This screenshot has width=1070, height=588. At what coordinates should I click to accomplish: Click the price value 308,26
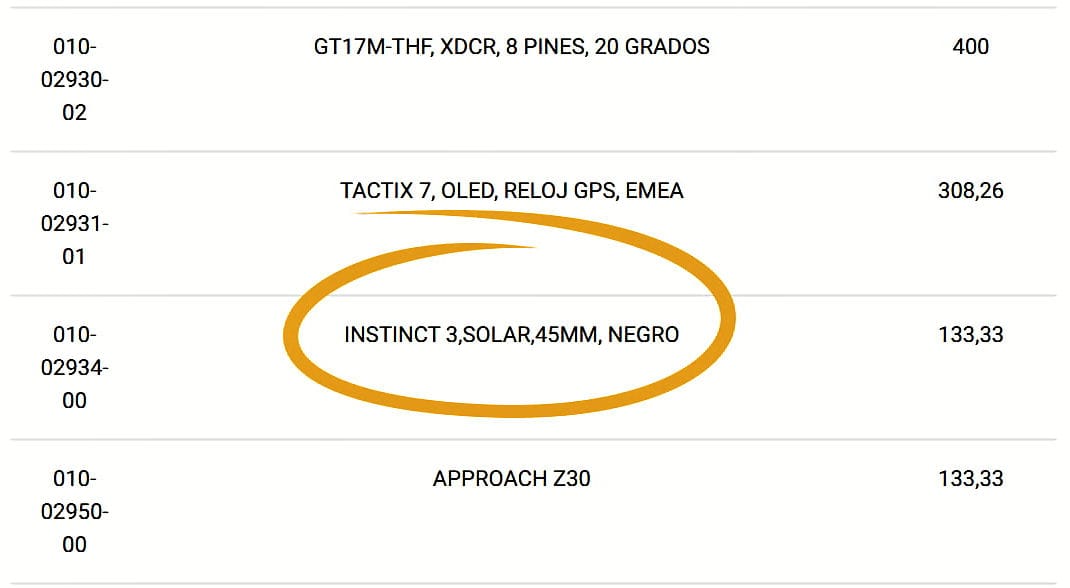pos(970,191)
